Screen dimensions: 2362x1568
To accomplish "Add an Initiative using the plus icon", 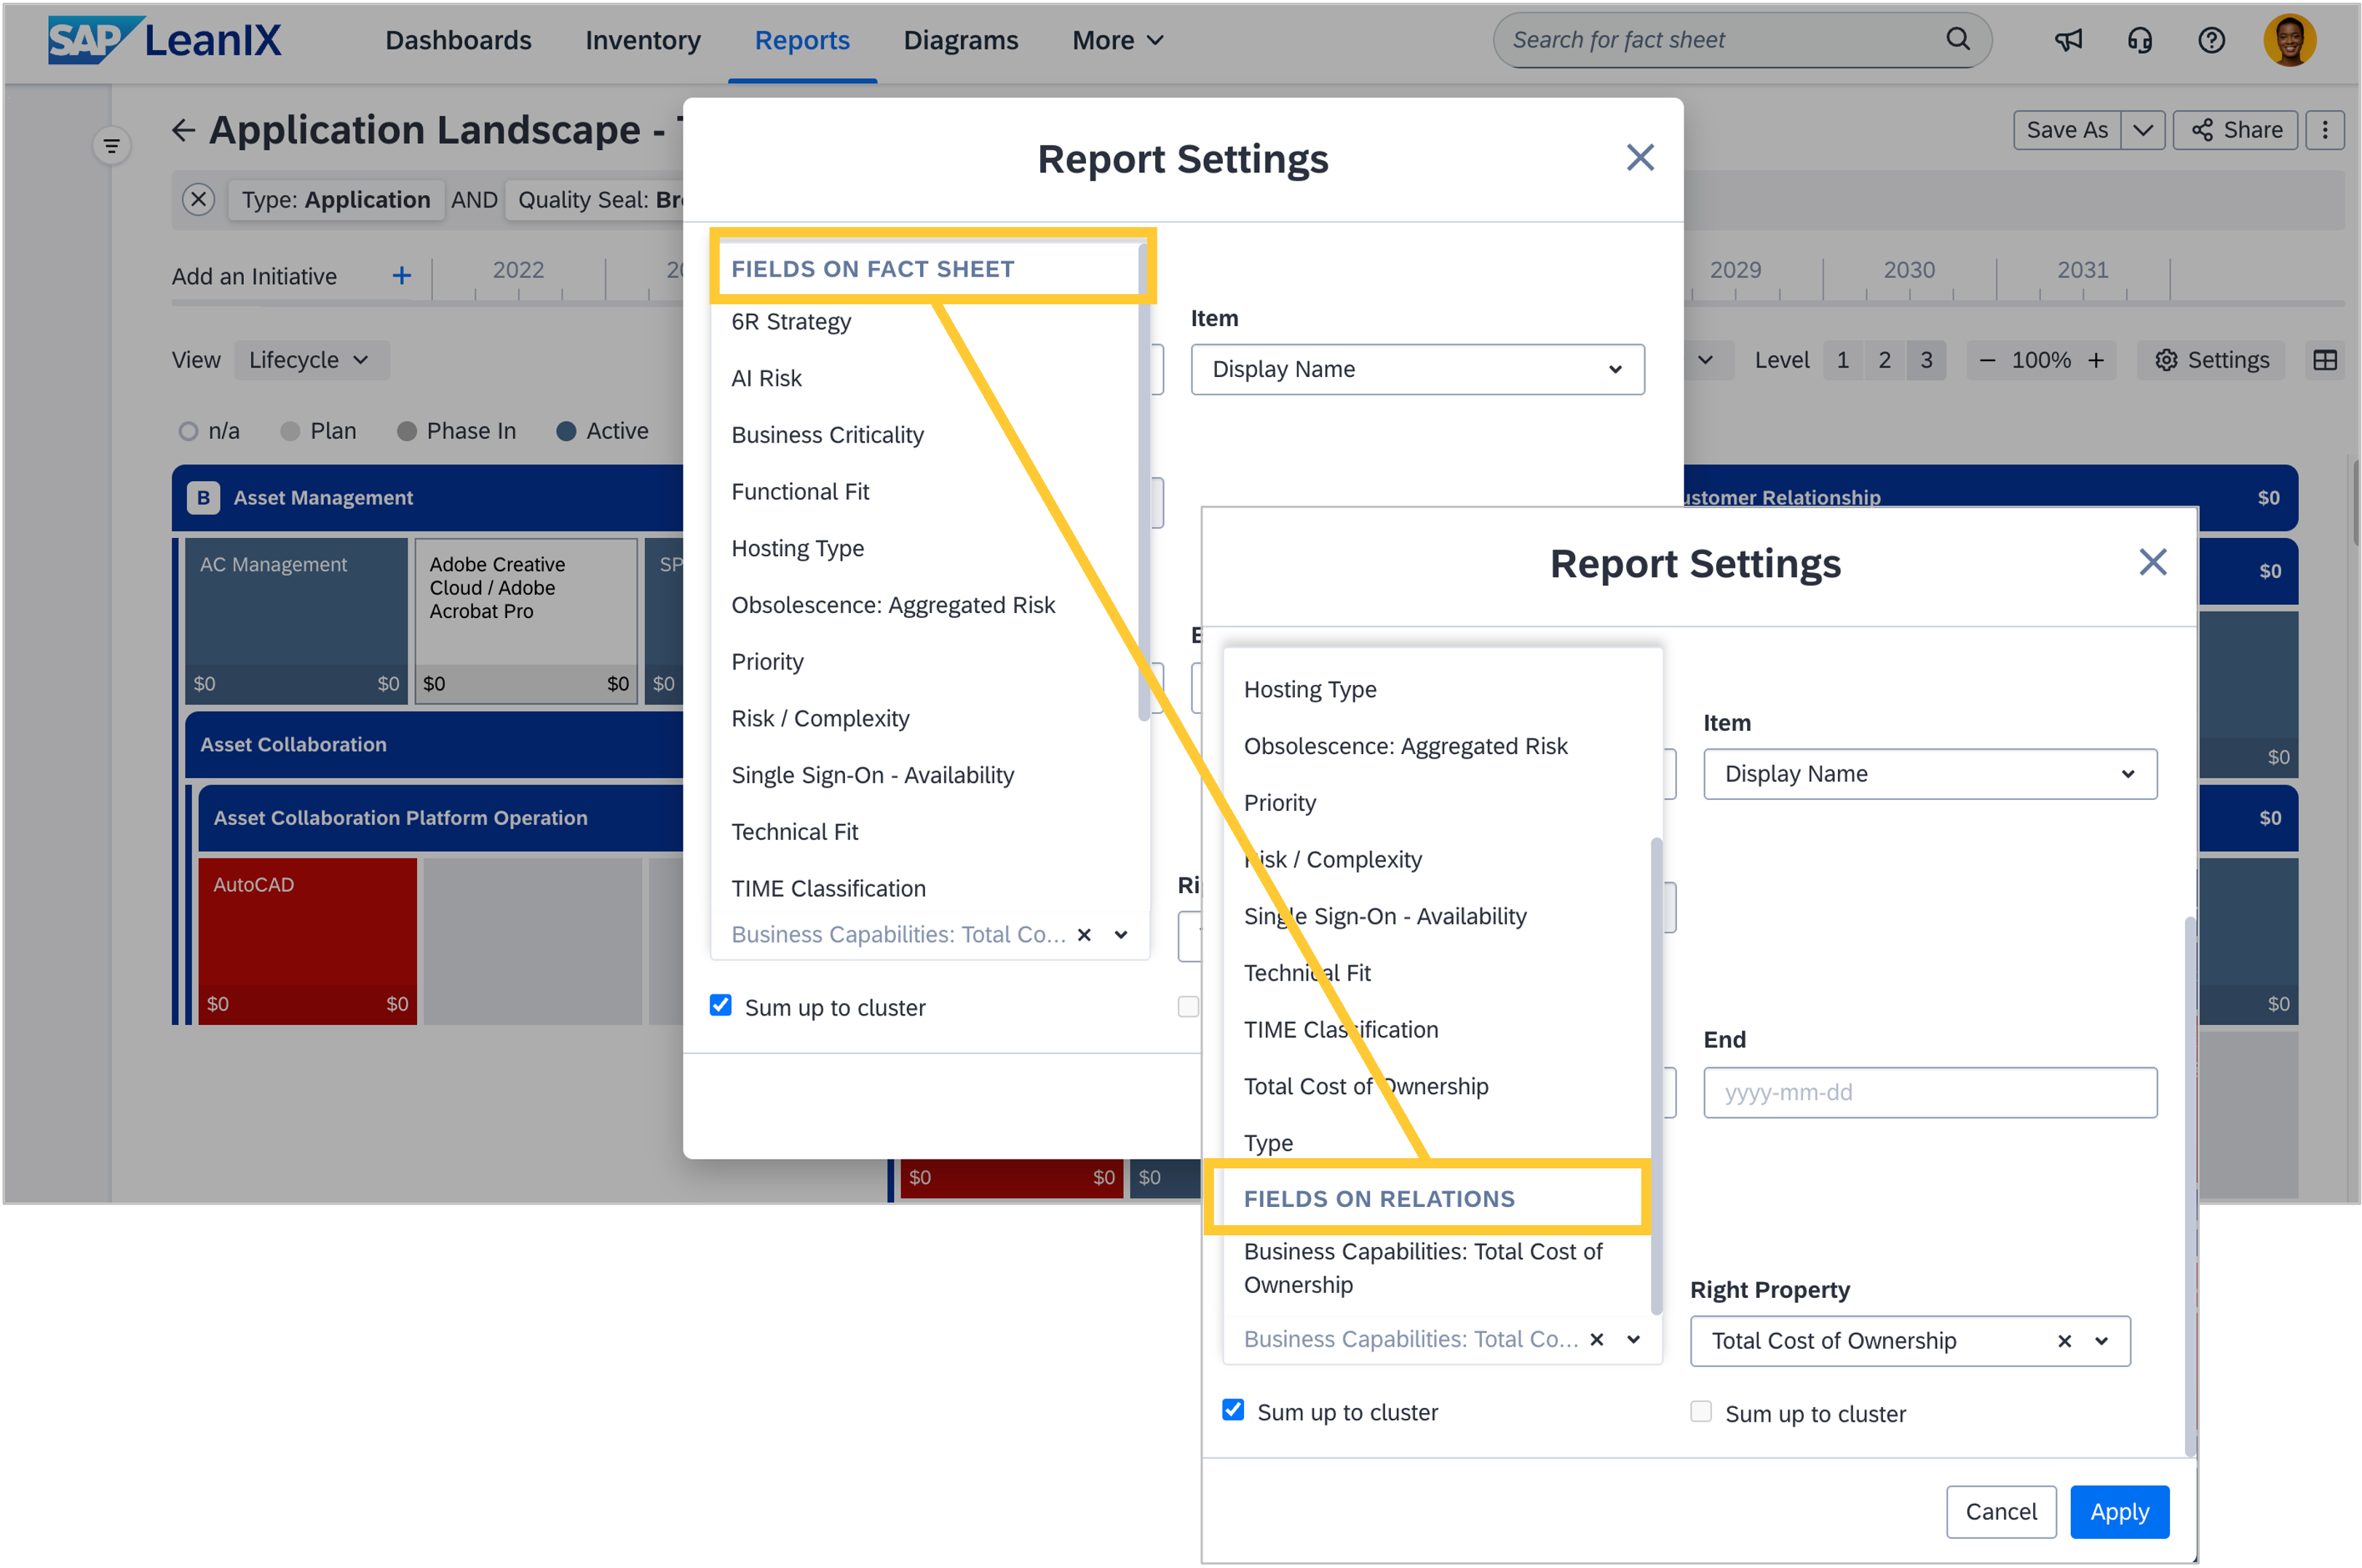I will 401,276.
